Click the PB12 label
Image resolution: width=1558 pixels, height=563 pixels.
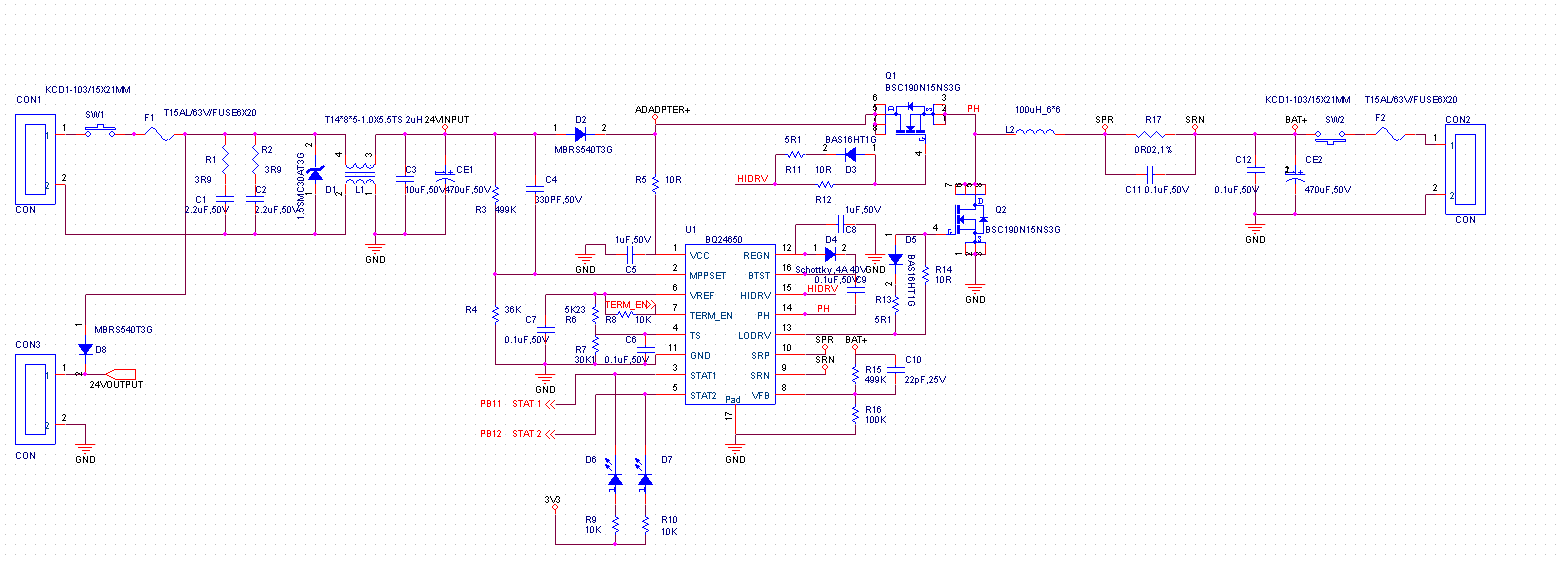pos(490,434)
